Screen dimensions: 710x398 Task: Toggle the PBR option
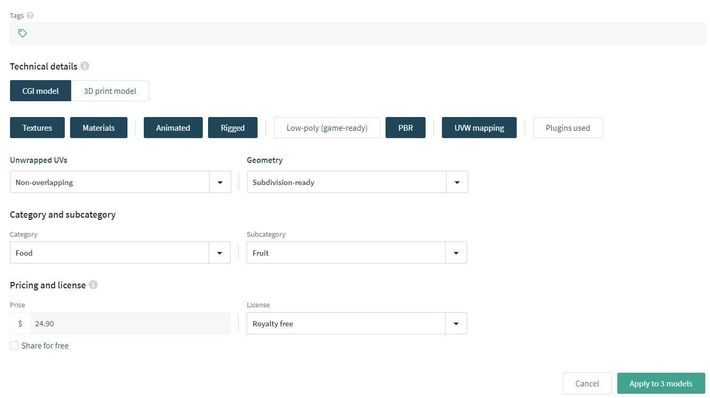(x=405, y=128)
